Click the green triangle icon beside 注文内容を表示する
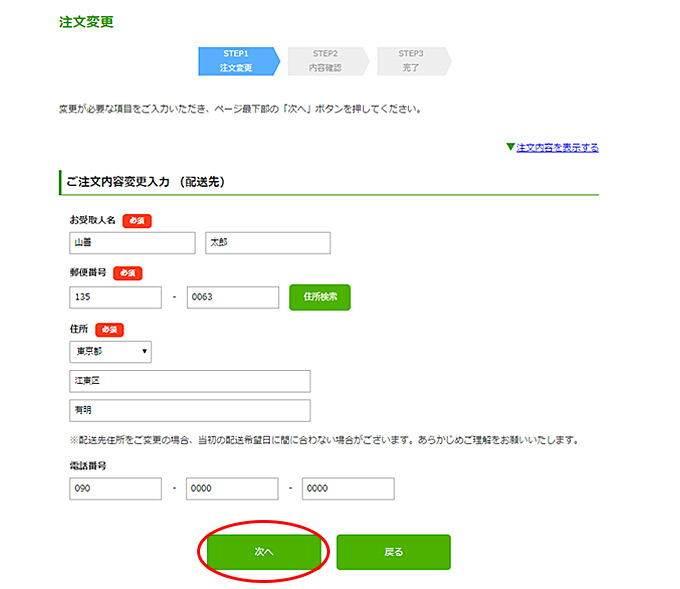Image resolution: width=680 pixels, height=589 pixels. coord(510,148)
